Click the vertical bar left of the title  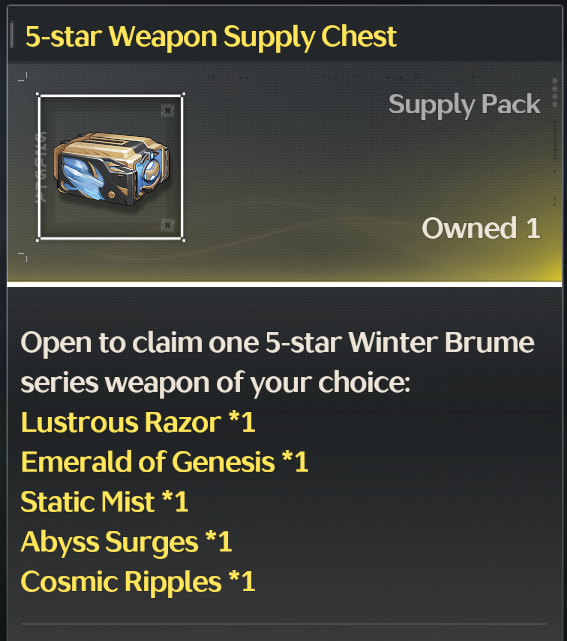click(12, 35)
